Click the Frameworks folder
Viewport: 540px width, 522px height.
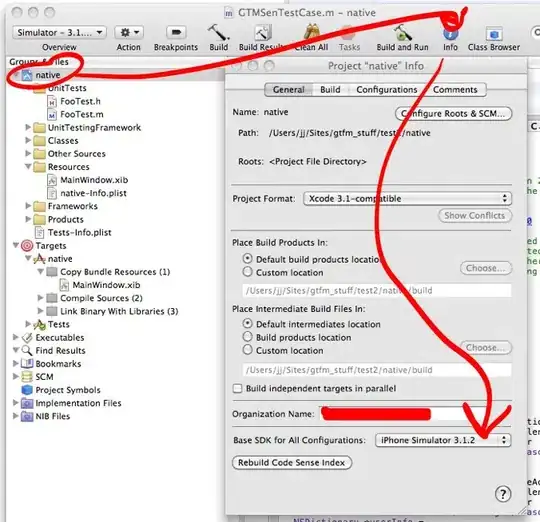point(72,206)
